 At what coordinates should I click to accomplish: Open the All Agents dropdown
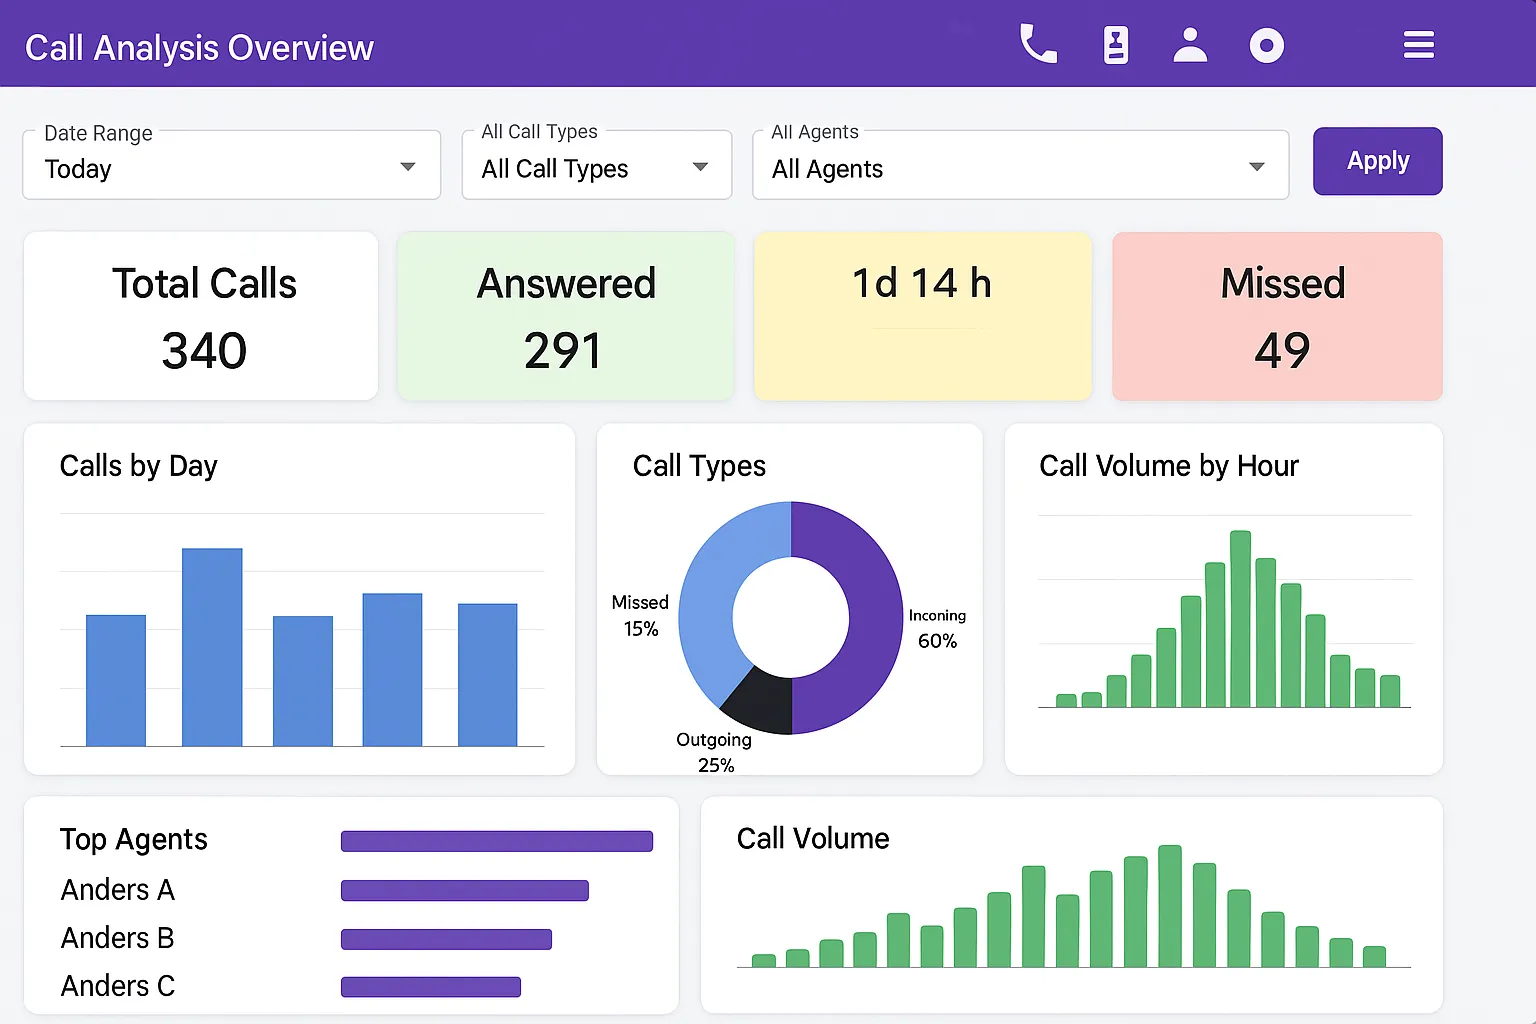(1019, 165)
